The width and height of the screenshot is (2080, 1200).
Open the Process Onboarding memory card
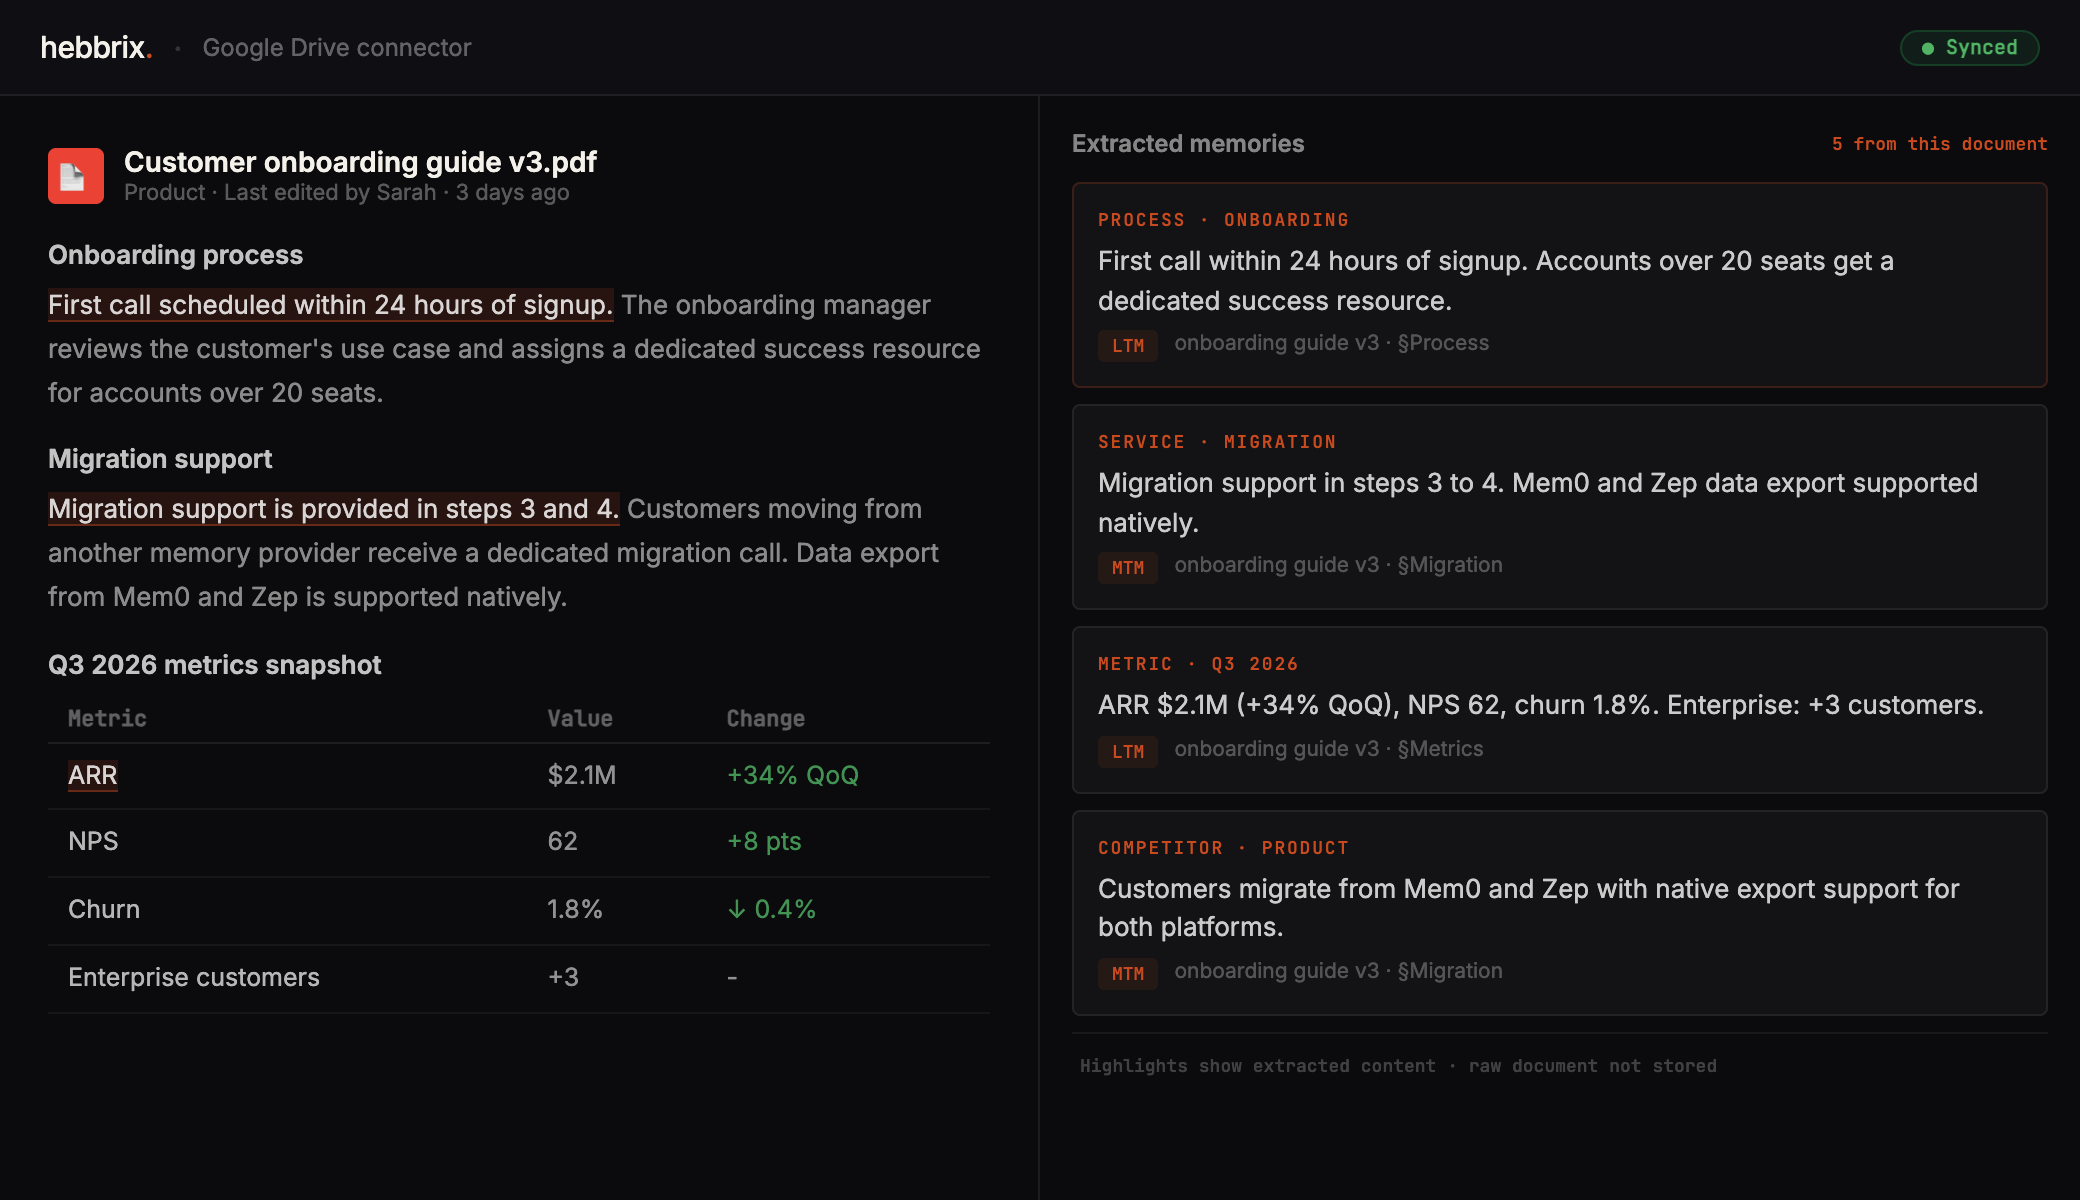pos(1559,285)
